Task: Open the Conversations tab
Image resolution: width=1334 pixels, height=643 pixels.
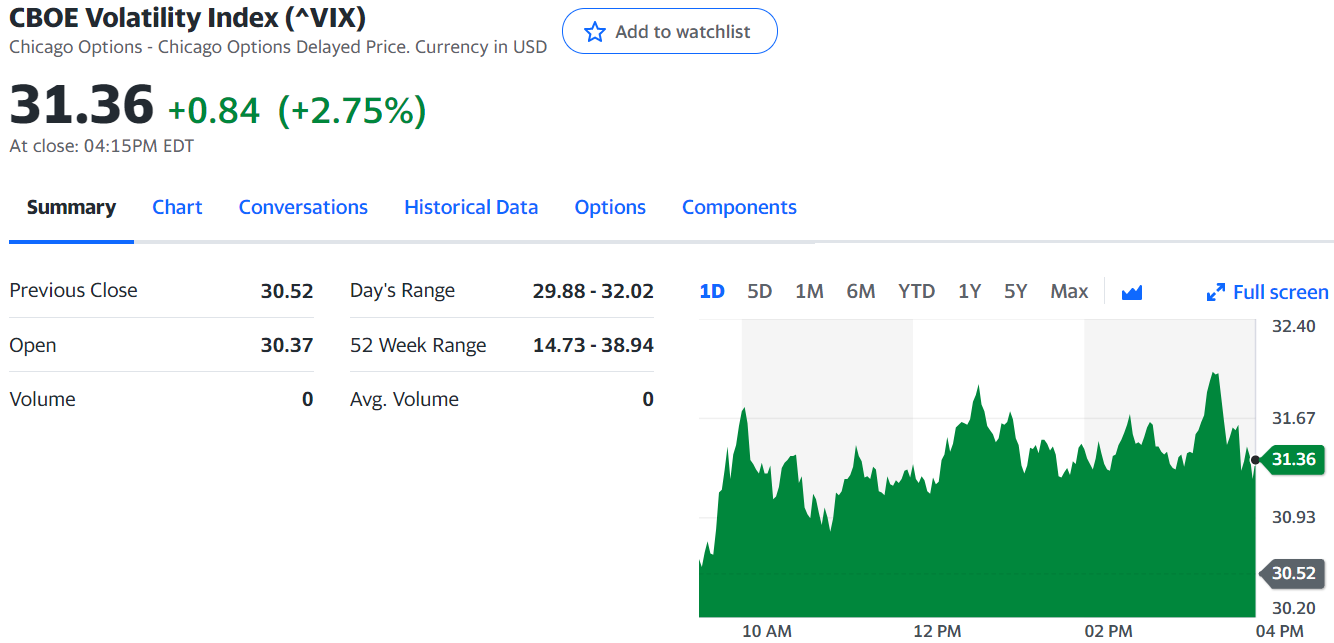Action: click(303, 207)
